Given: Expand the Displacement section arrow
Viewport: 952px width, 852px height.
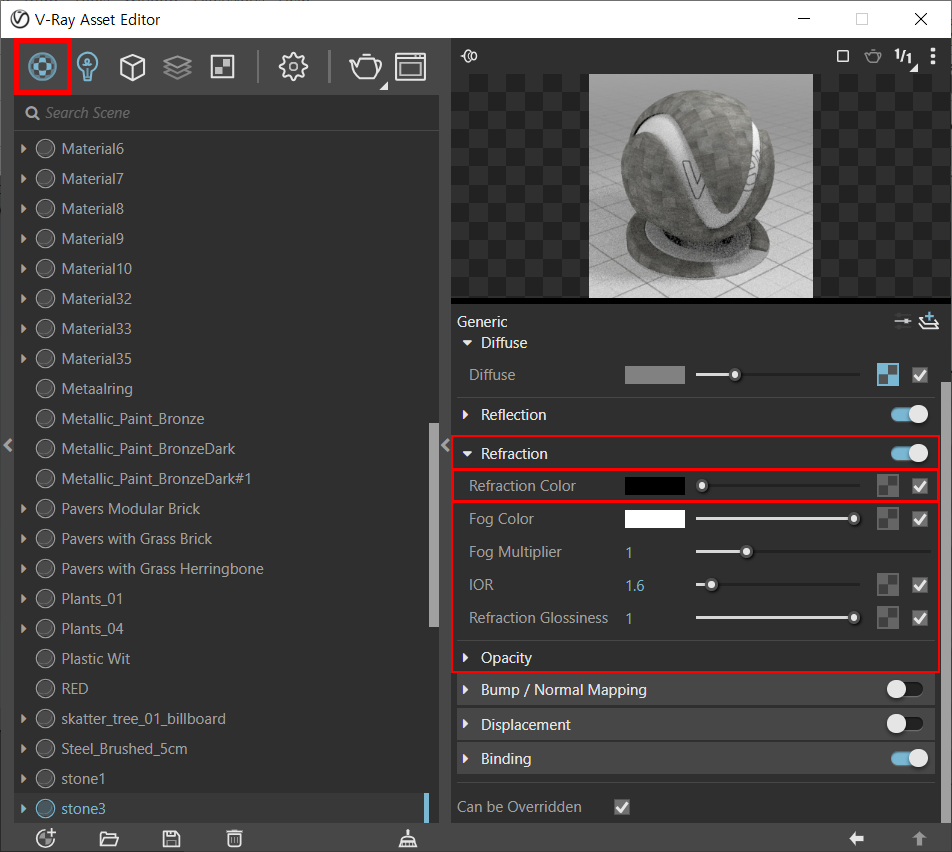Looking at the screenshot, I should click(x=466, y=724).
